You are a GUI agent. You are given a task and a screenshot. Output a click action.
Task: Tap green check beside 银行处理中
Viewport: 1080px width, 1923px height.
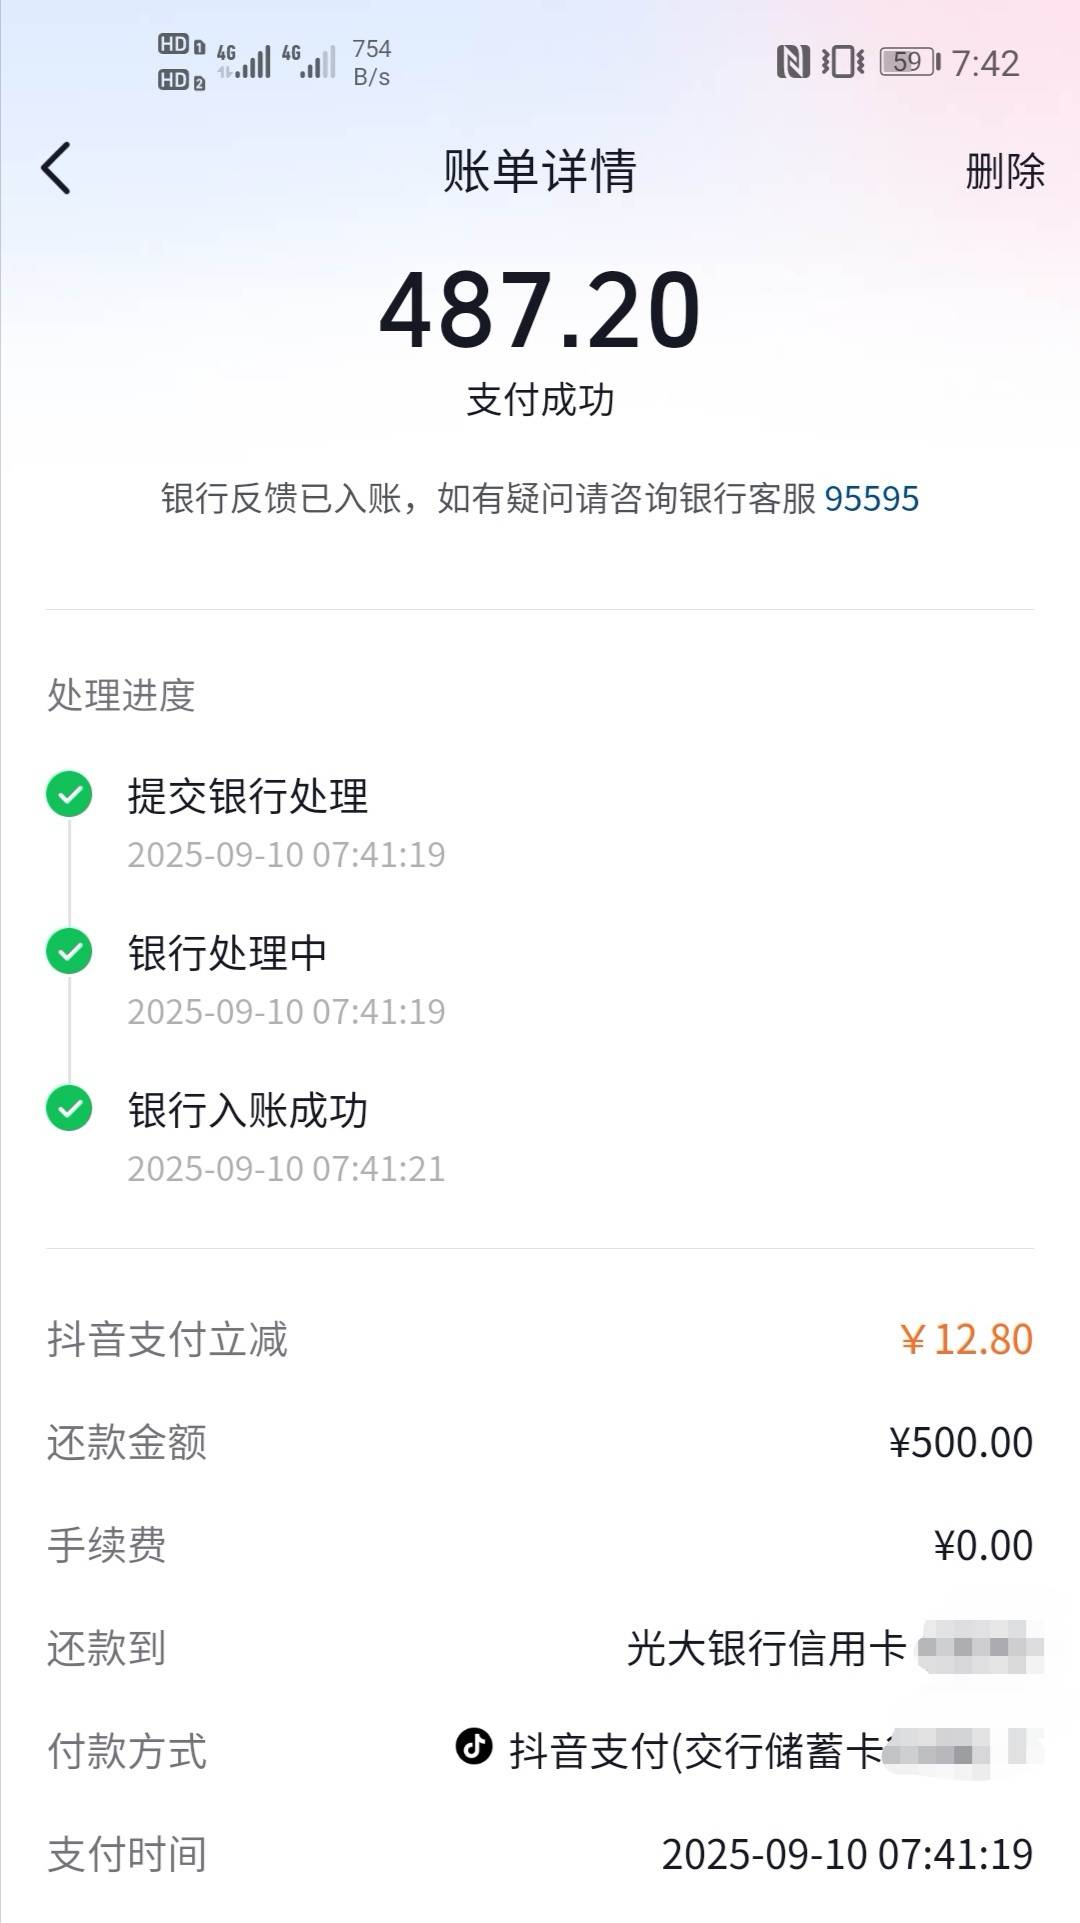click(x=69, y=951)
